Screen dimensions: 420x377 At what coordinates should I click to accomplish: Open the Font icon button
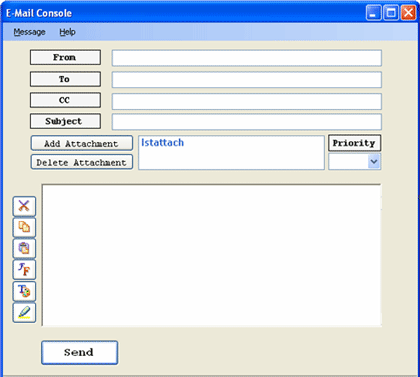pos(24,270)
